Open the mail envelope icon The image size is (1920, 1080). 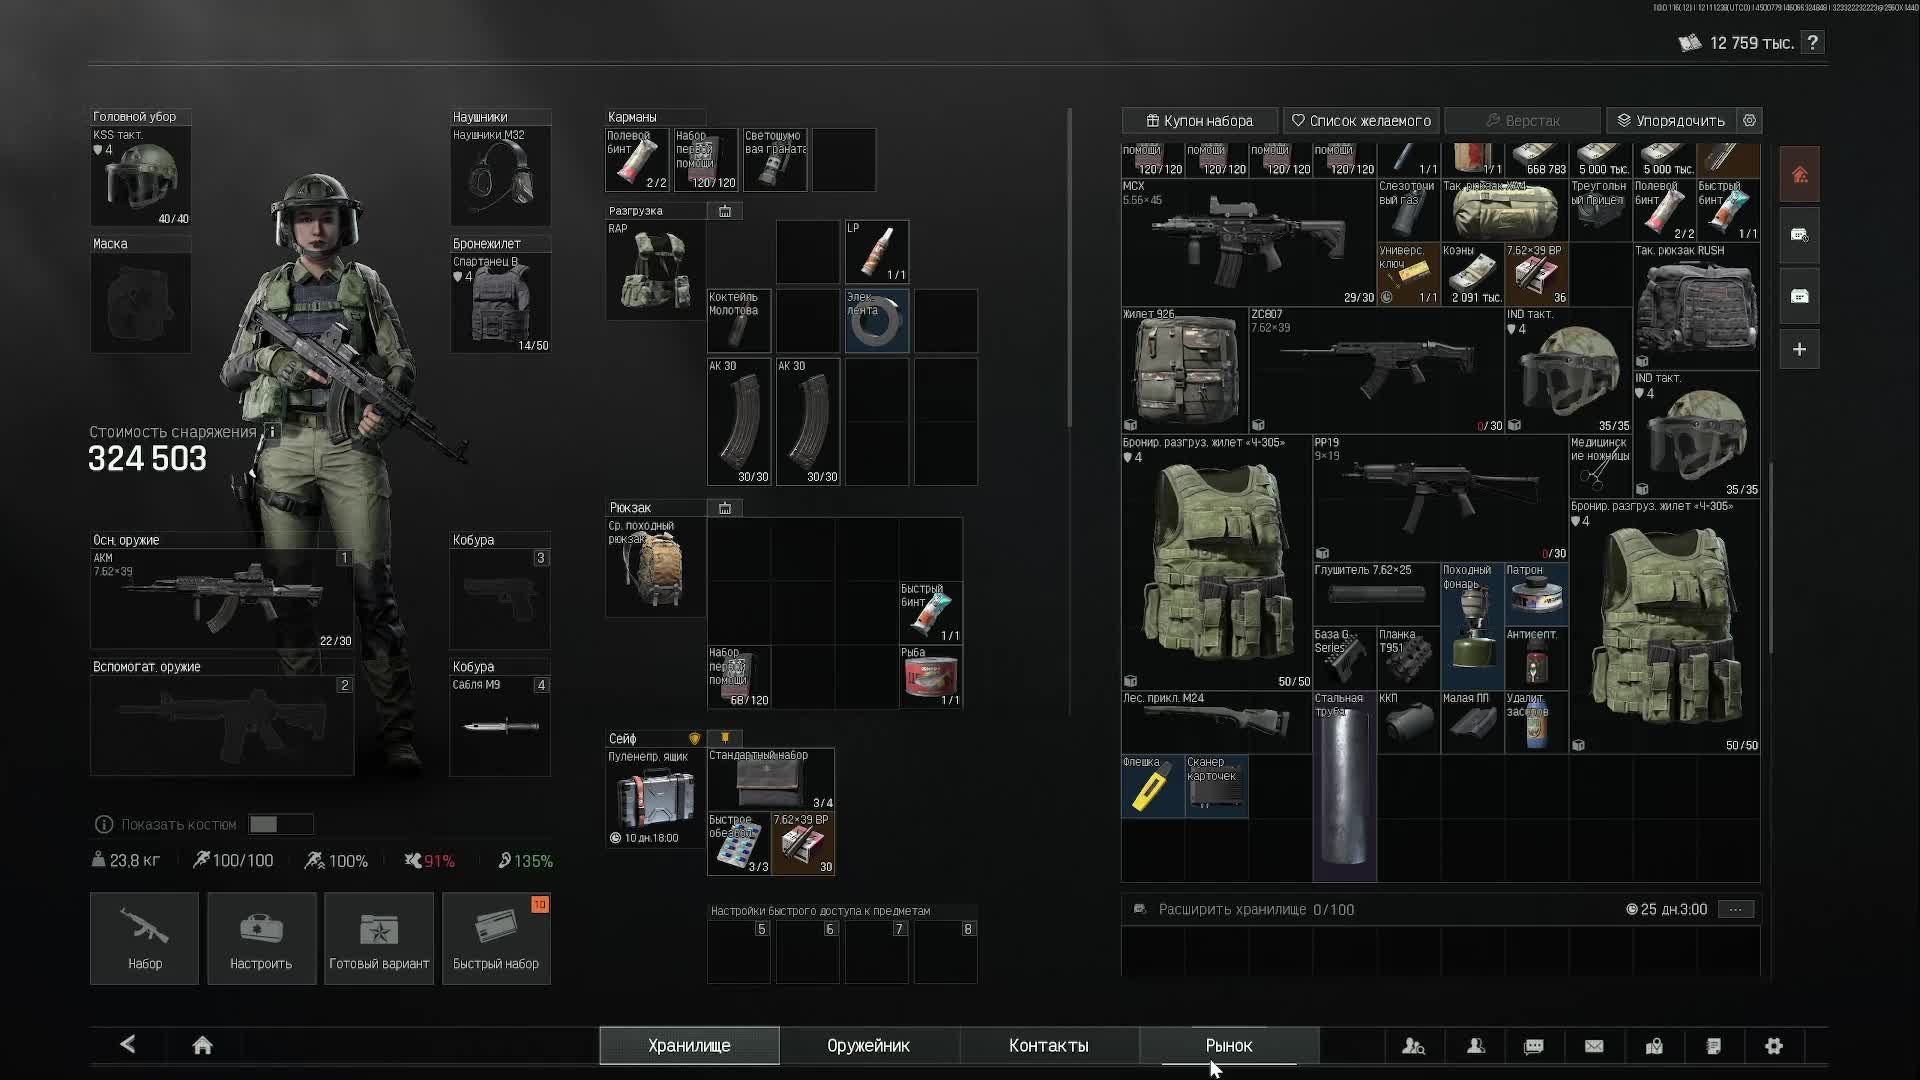pyautogui.click(x=1594, y=1046)
